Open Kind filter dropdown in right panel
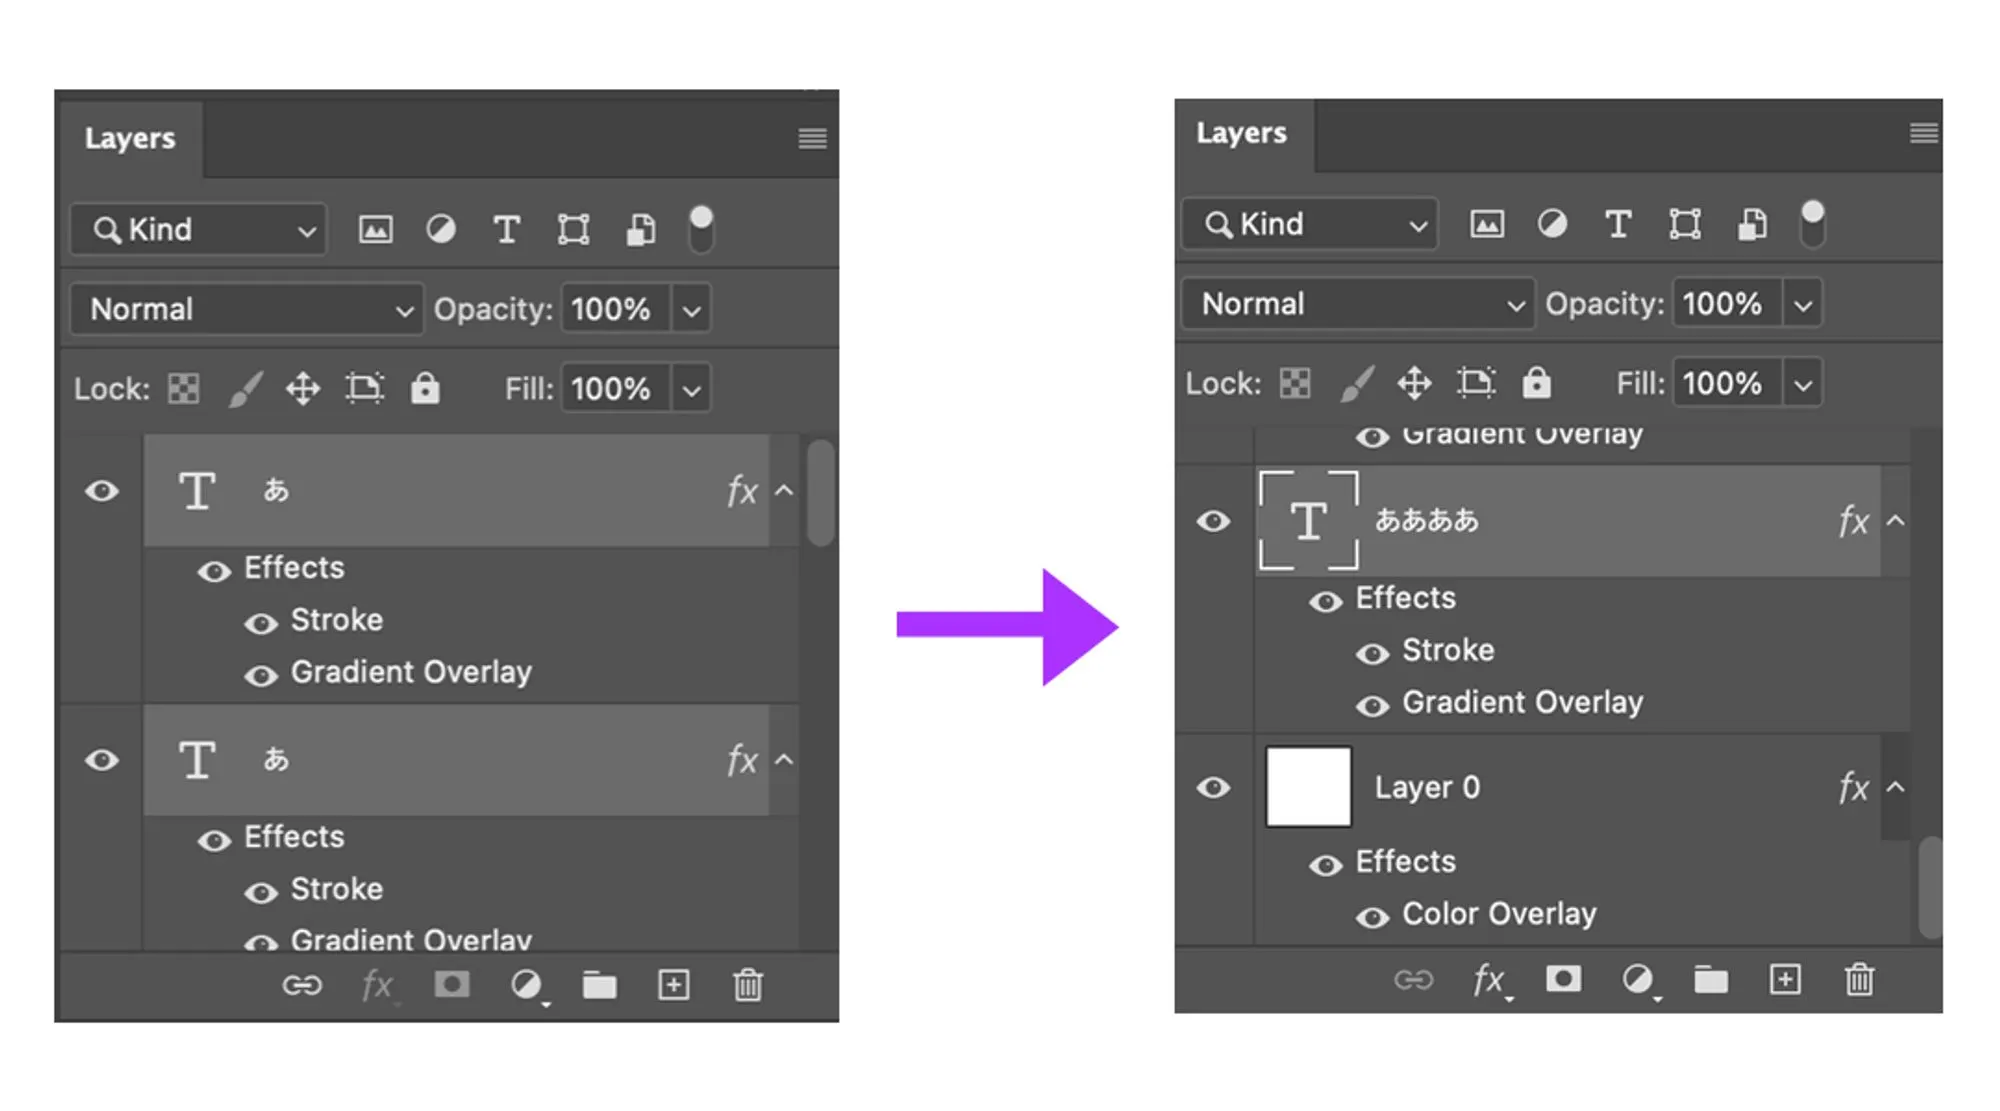This screenshot has height=1111, width=2000. click(x=1309, y=224)
